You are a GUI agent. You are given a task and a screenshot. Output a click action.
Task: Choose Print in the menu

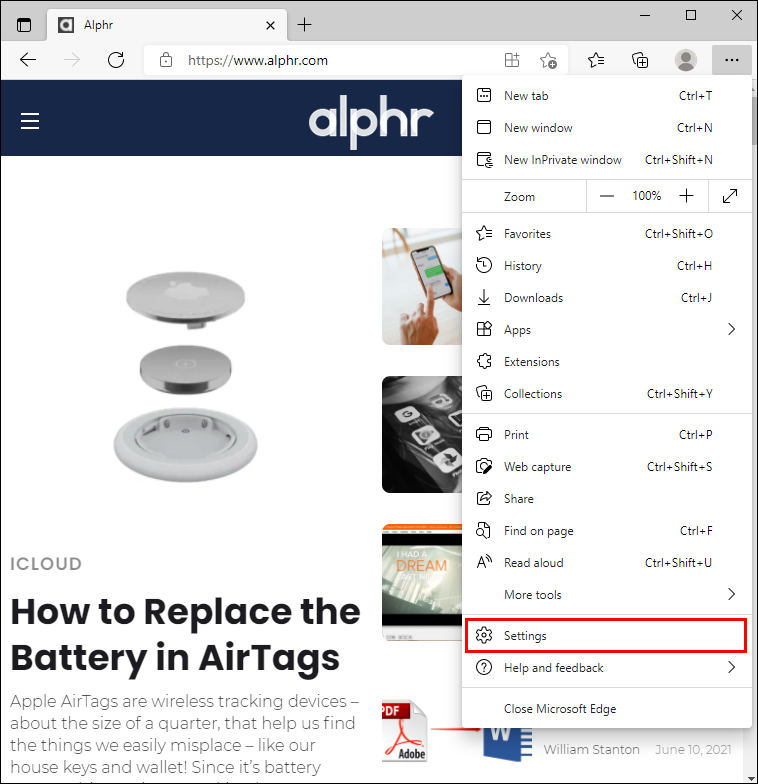[x=606, y=434]
